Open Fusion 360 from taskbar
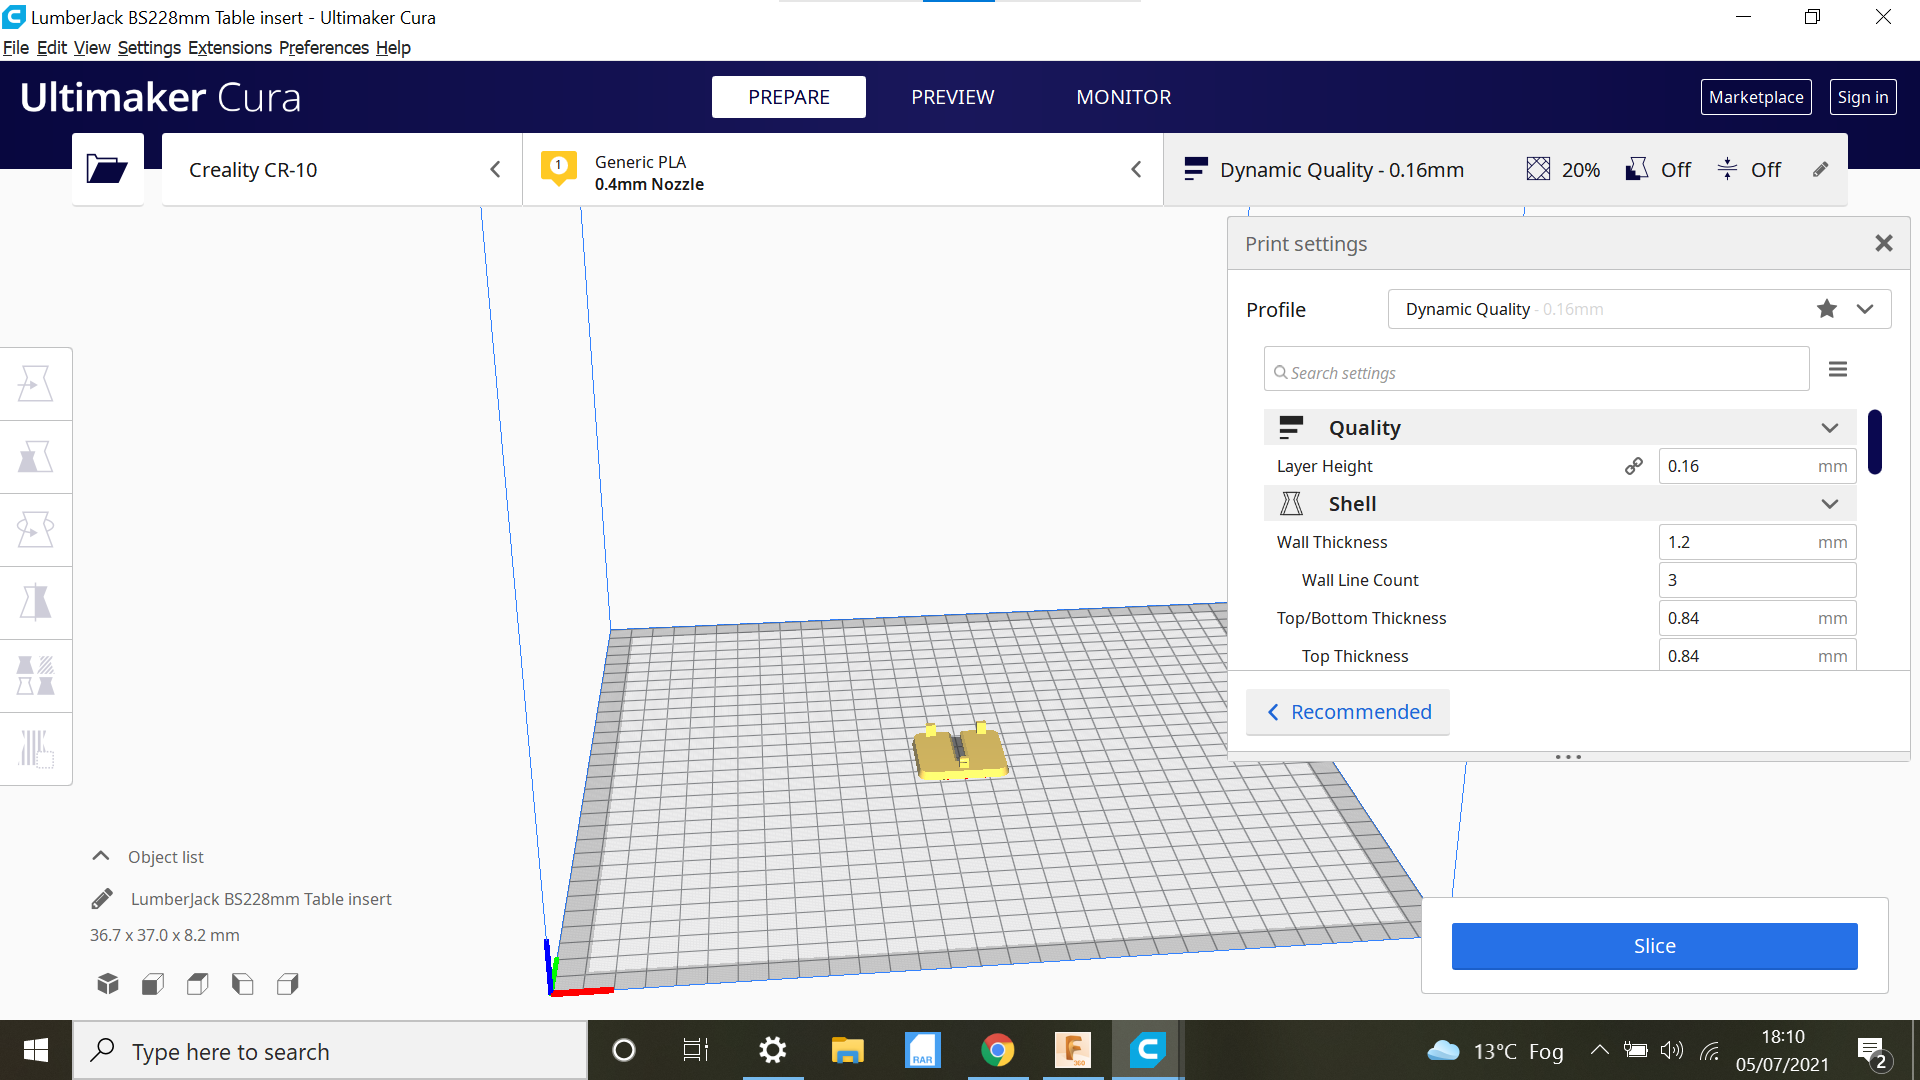 tap(1073, 1050)
